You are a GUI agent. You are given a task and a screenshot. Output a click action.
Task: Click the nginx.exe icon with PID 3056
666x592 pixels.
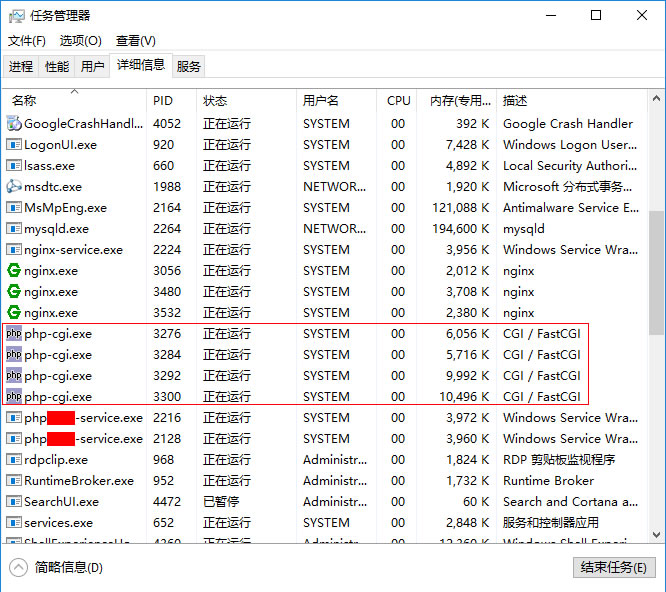tap(14, 271)
